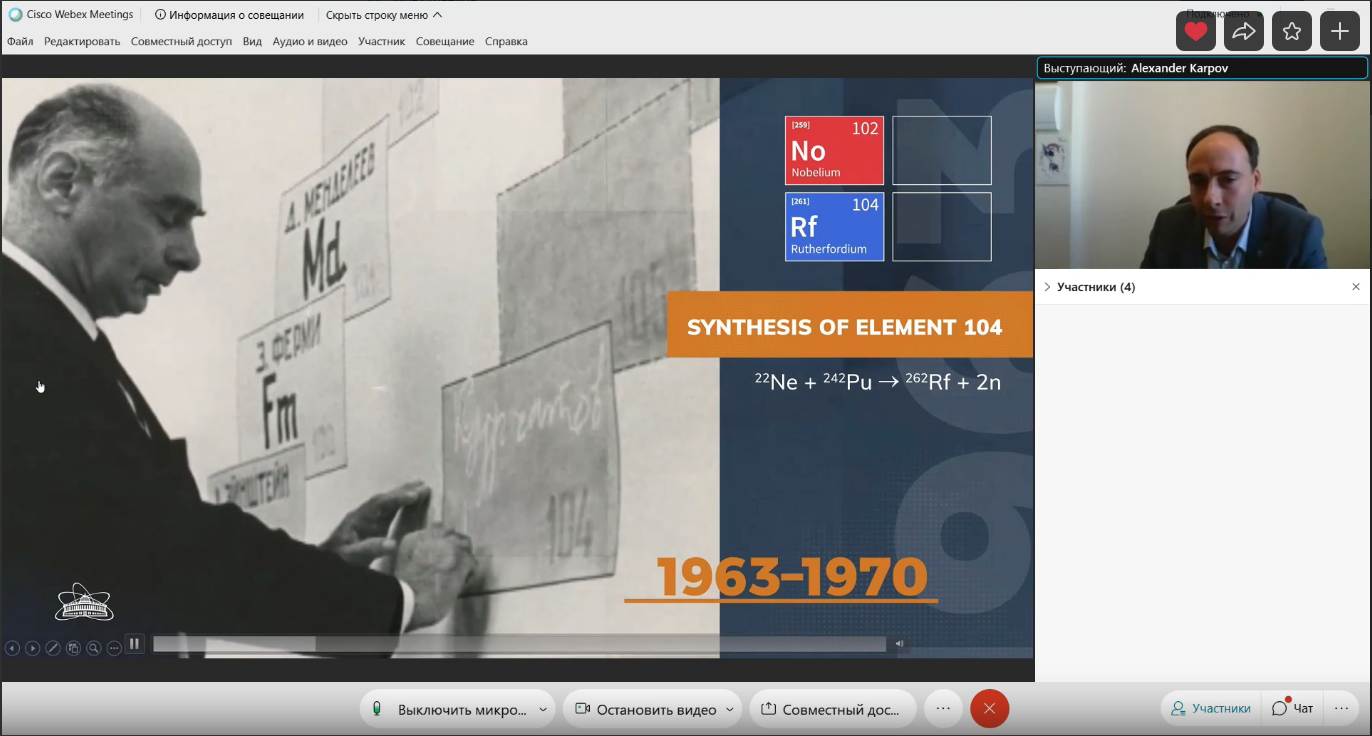Click the slideshow zoom magnifier icon
The image size is (1372, 736).
93,648
